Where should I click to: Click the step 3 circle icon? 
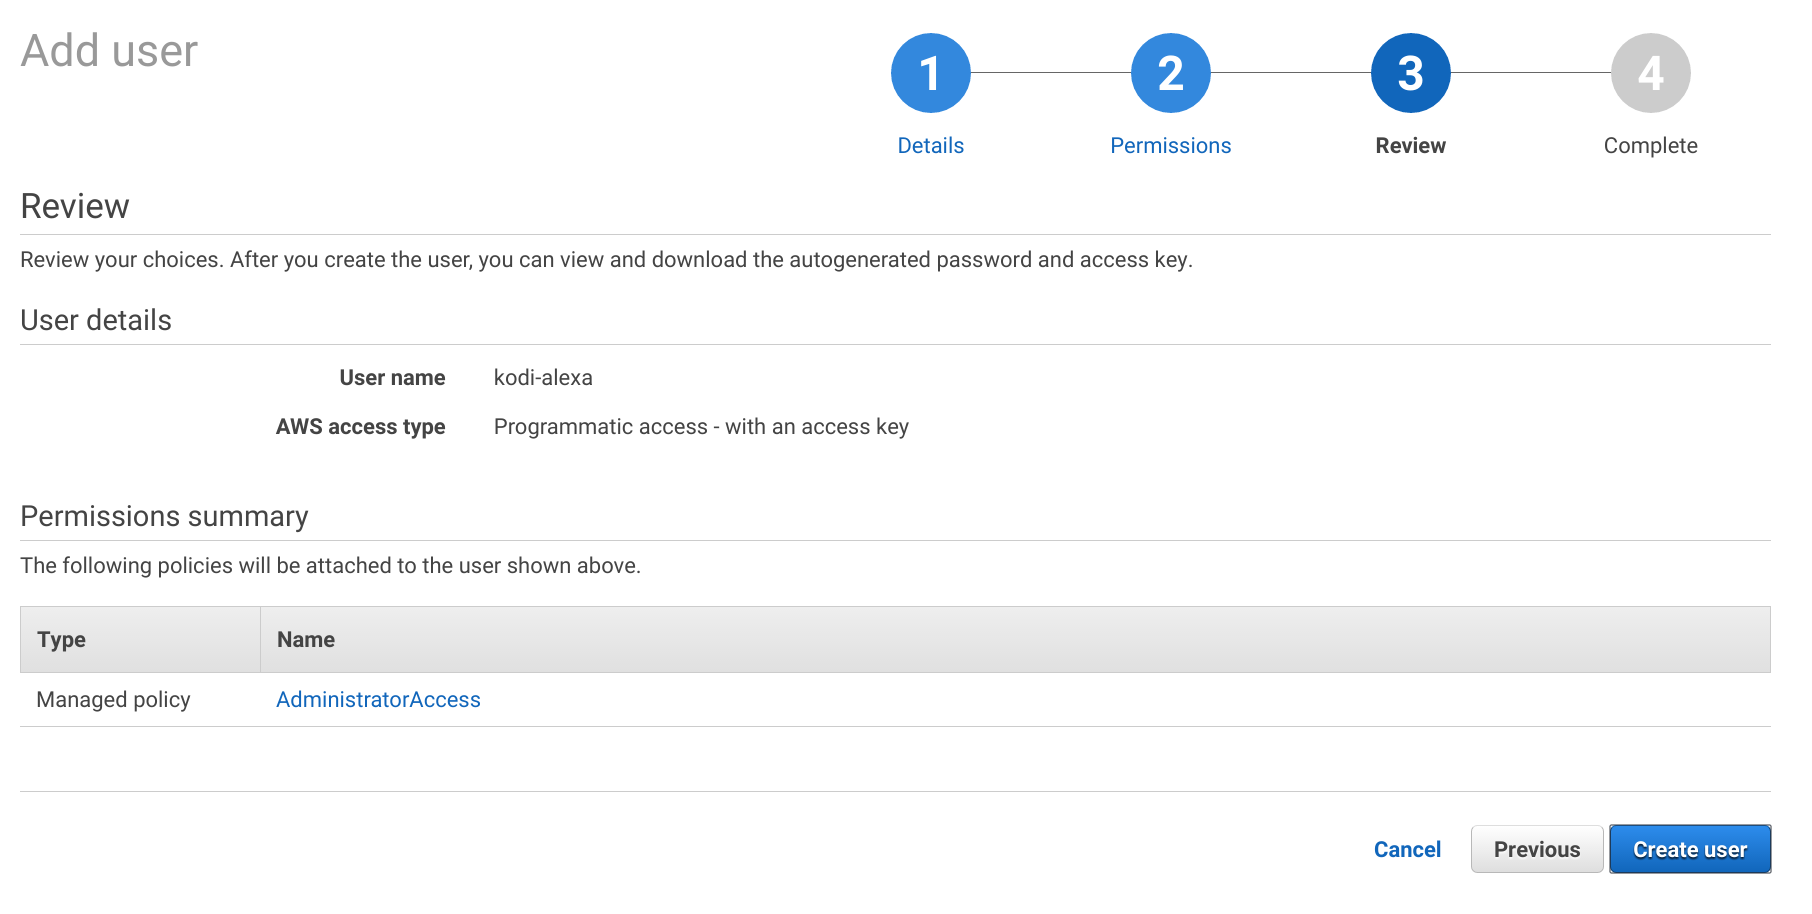1410,73
